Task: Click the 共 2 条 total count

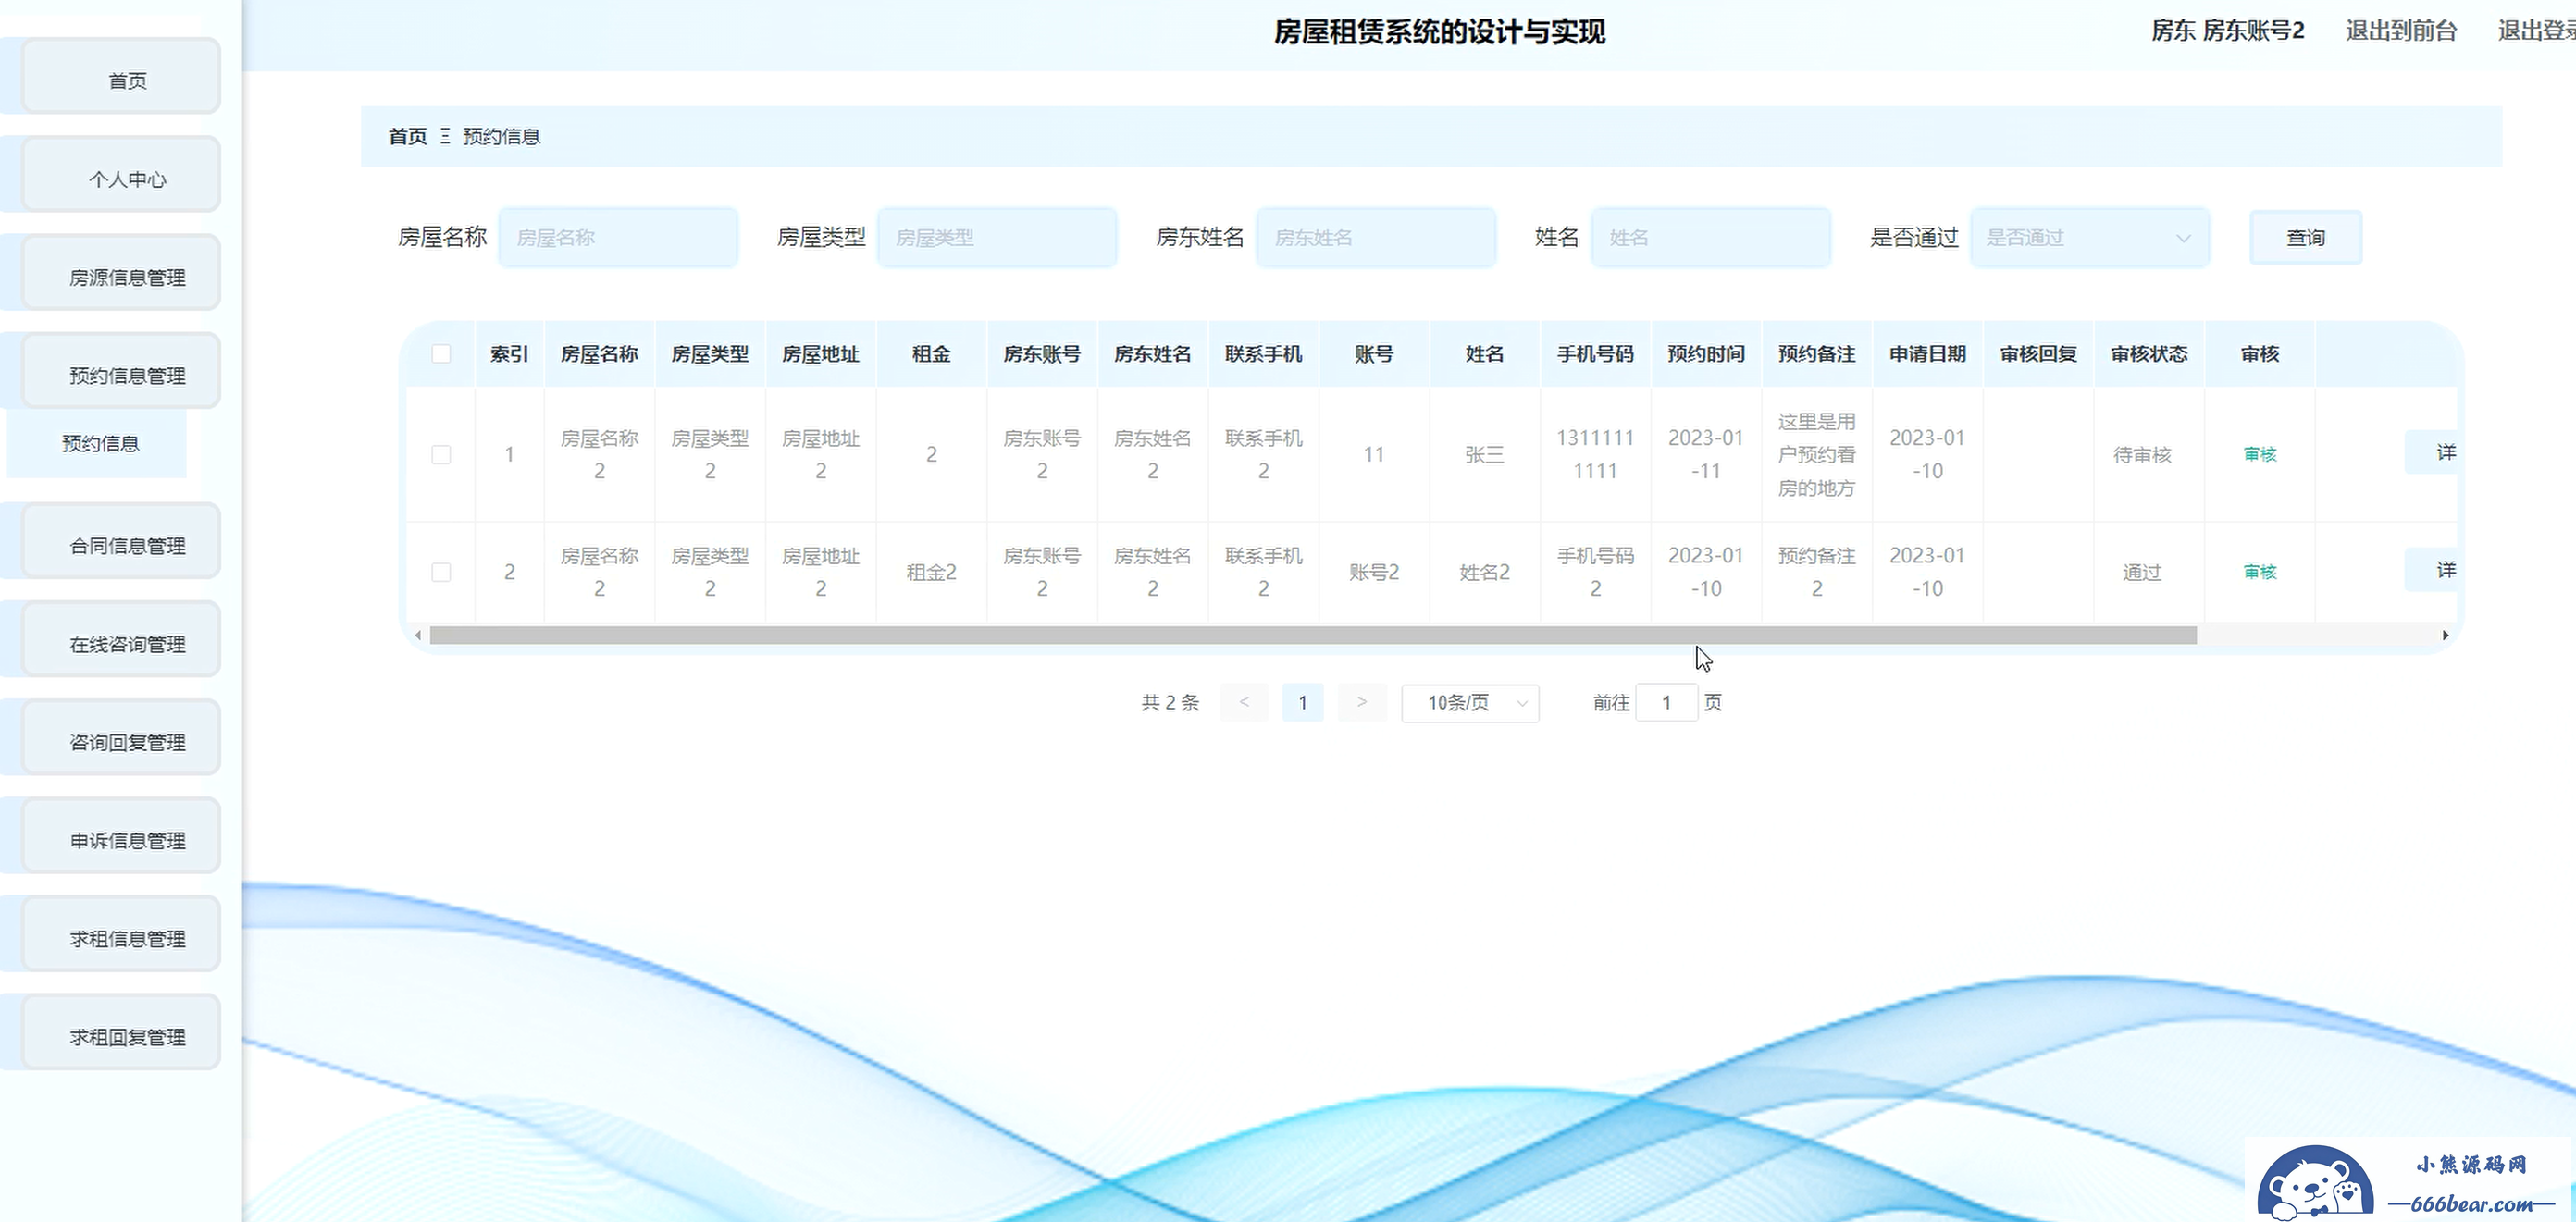Action: tap(1170, 703)
